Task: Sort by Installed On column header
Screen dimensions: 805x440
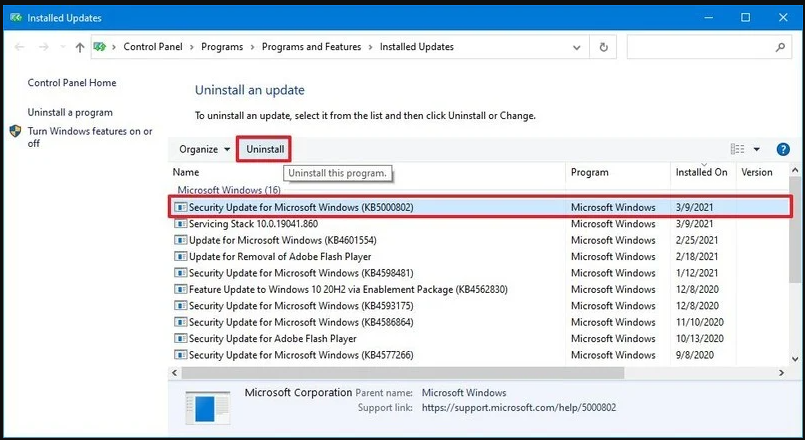Action: 703,173
